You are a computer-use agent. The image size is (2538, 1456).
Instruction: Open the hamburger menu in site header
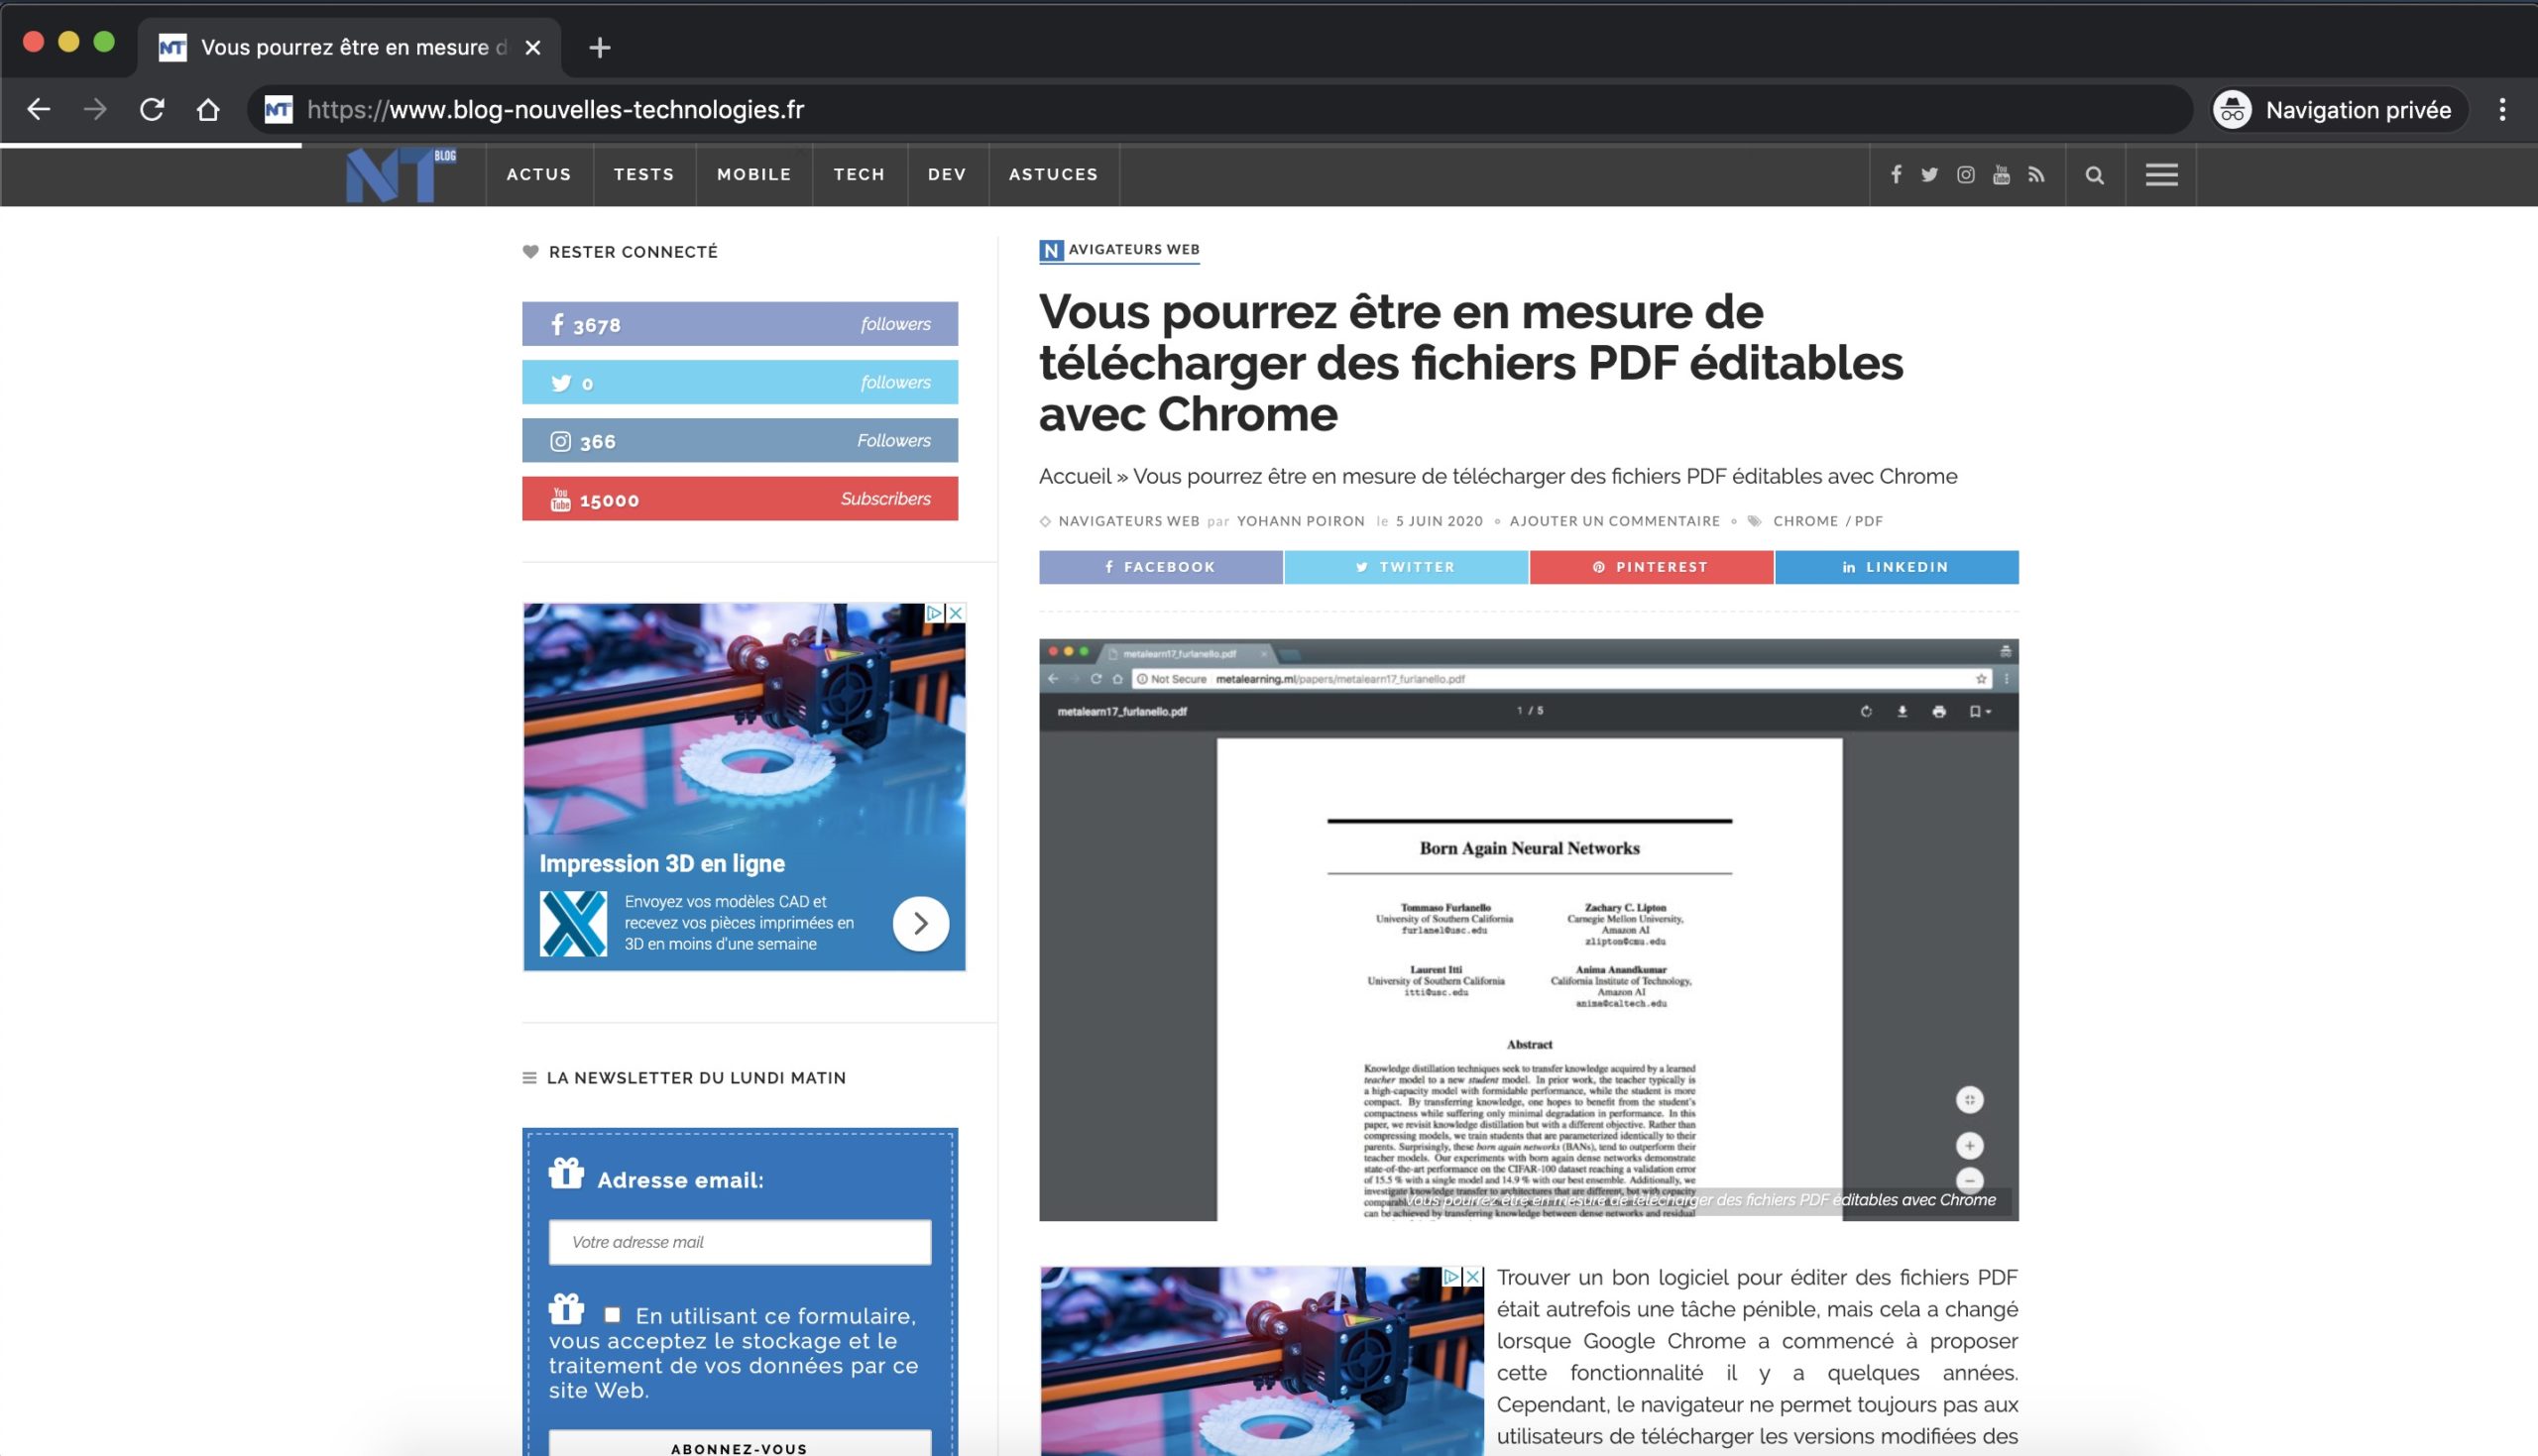pyautogui.click(x=2161, y=175)
